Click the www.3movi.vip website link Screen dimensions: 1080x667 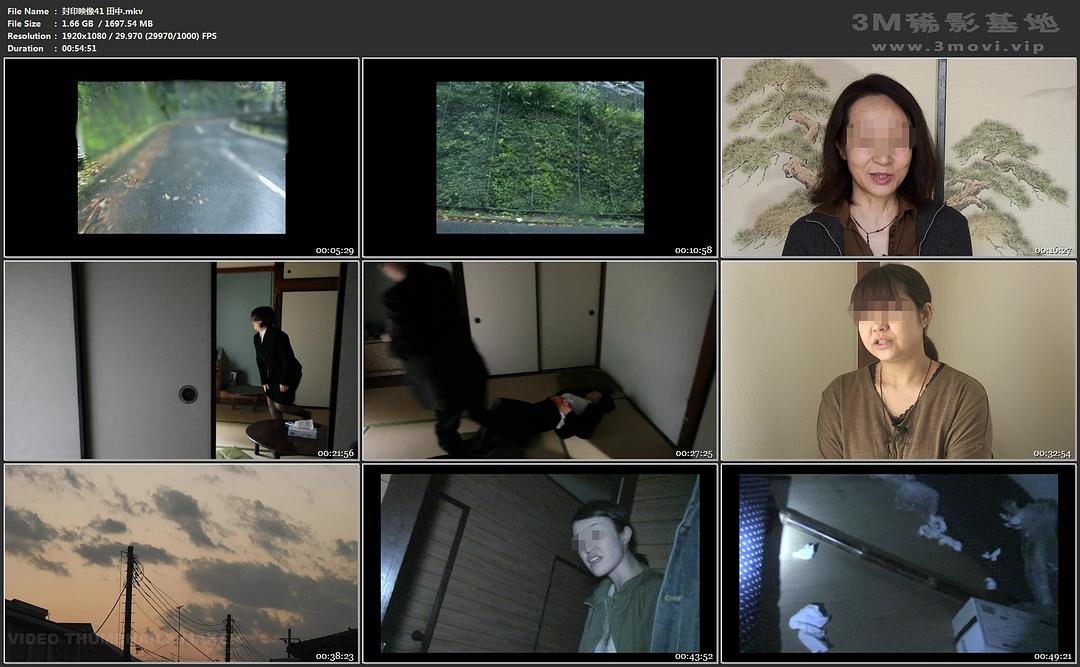[957, 47]
